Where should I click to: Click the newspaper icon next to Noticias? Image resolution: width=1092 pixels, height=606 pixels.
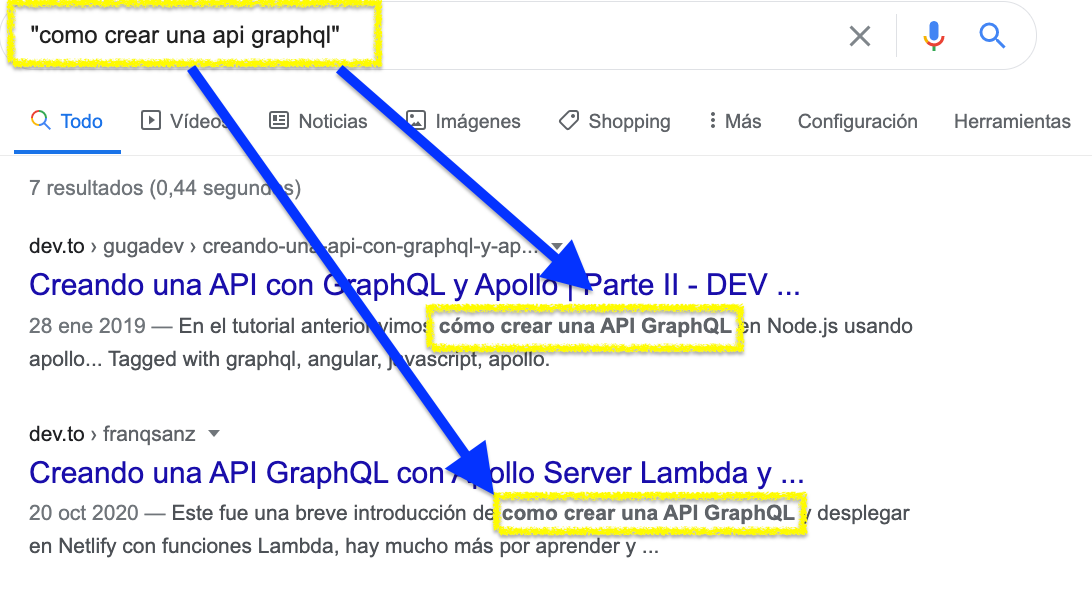click(277, 120)
